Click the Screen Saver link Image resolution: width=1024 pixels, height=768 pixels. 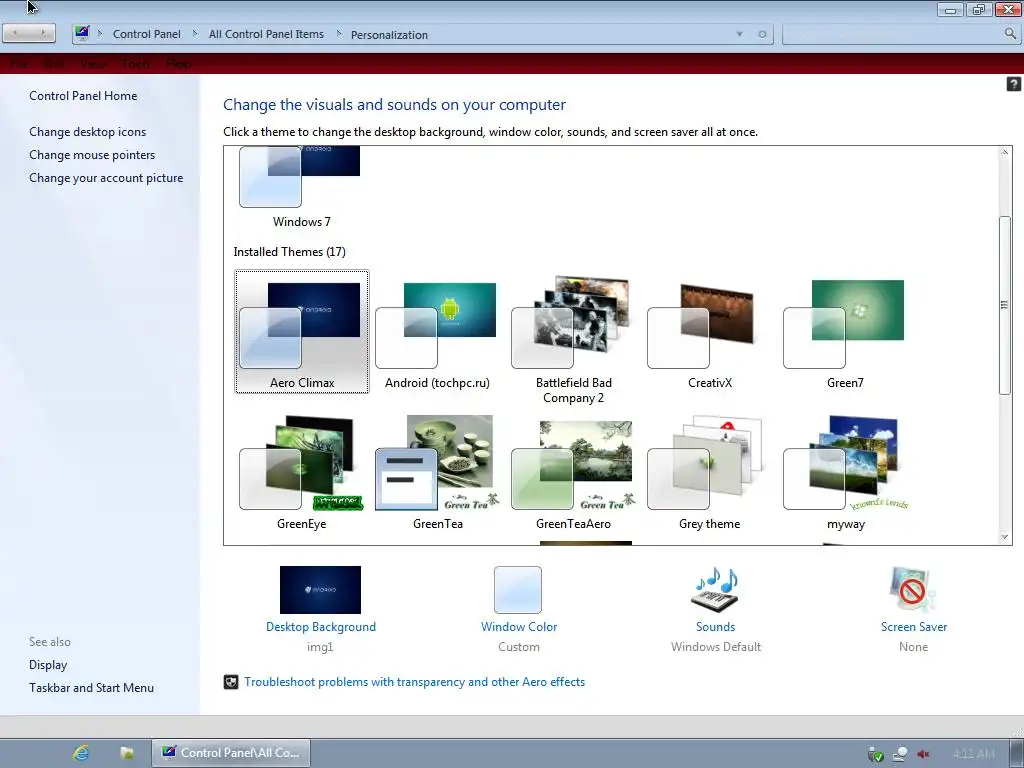[x=914, y=627]
